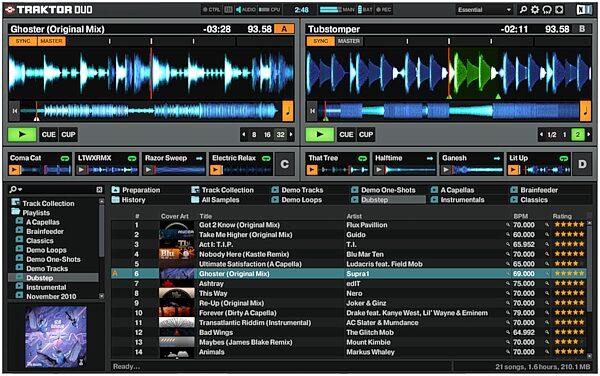Select the Ghoster (Original Mix) track row

349,273
